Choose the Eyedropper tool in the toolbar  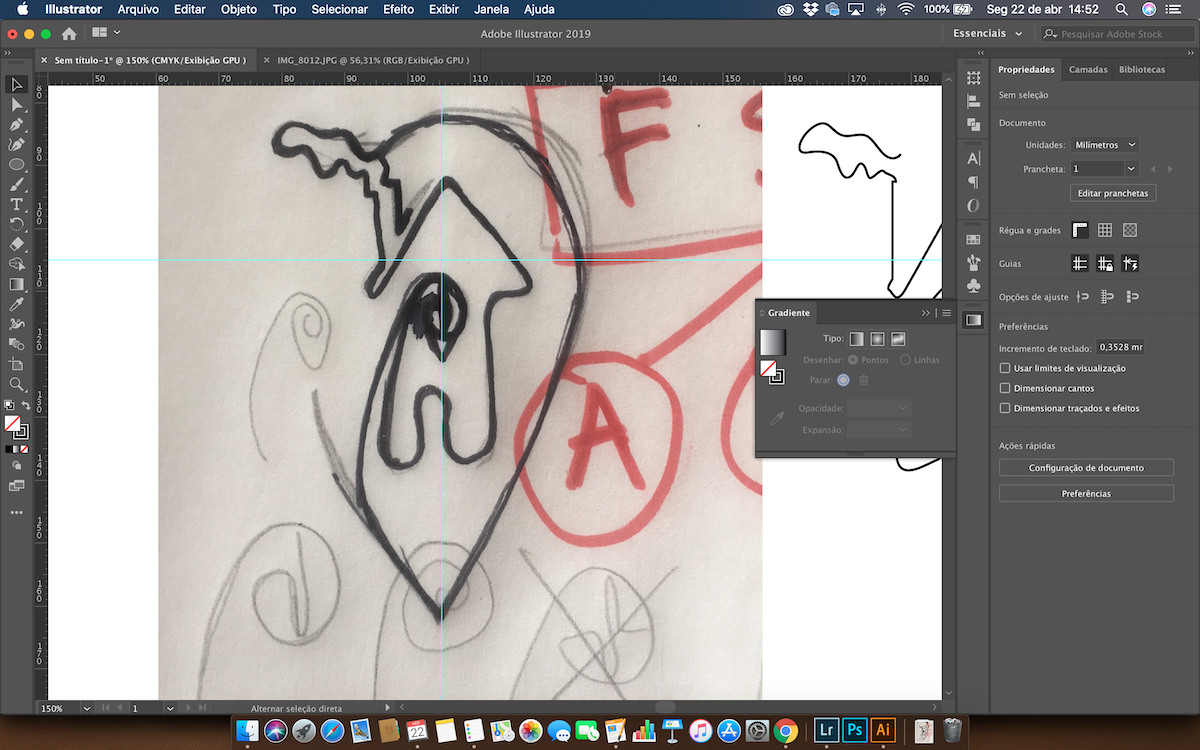(x=16, y=304)
